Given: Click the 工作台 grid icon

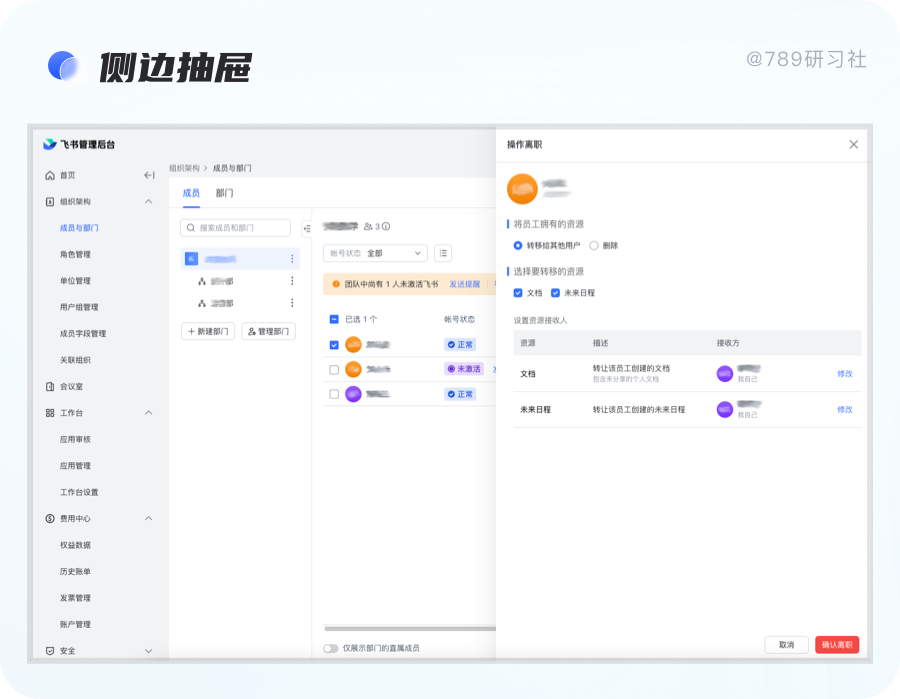Looking at the screenshot, I should point(50,413).
